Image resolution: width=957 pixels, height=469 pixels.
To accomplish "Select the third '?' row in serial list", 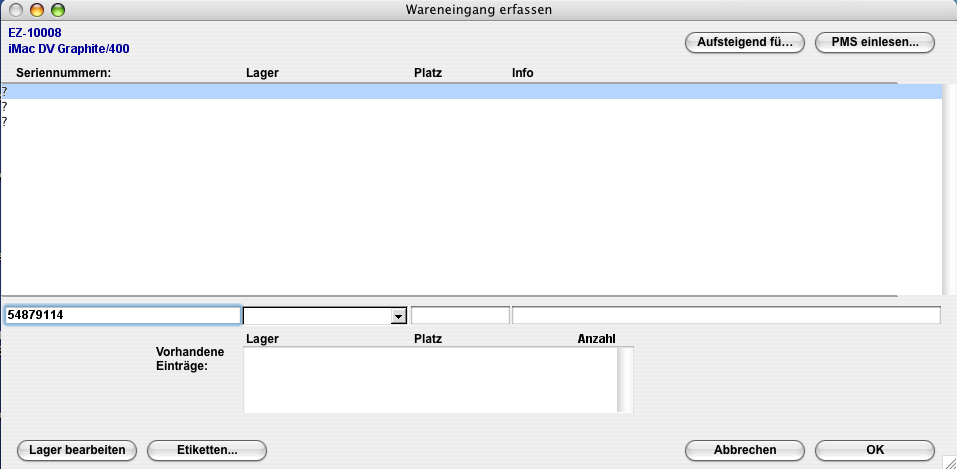I will 470,121.
